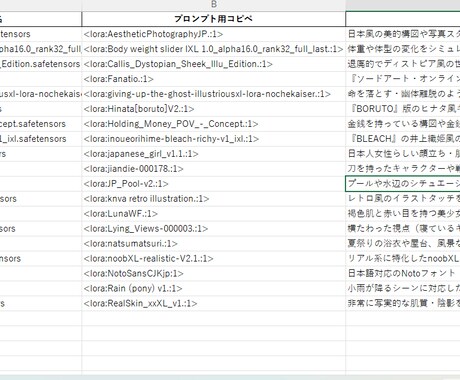
Task: Select description cell starting 褐色肌と赤い目
Action: click(403, 214)
